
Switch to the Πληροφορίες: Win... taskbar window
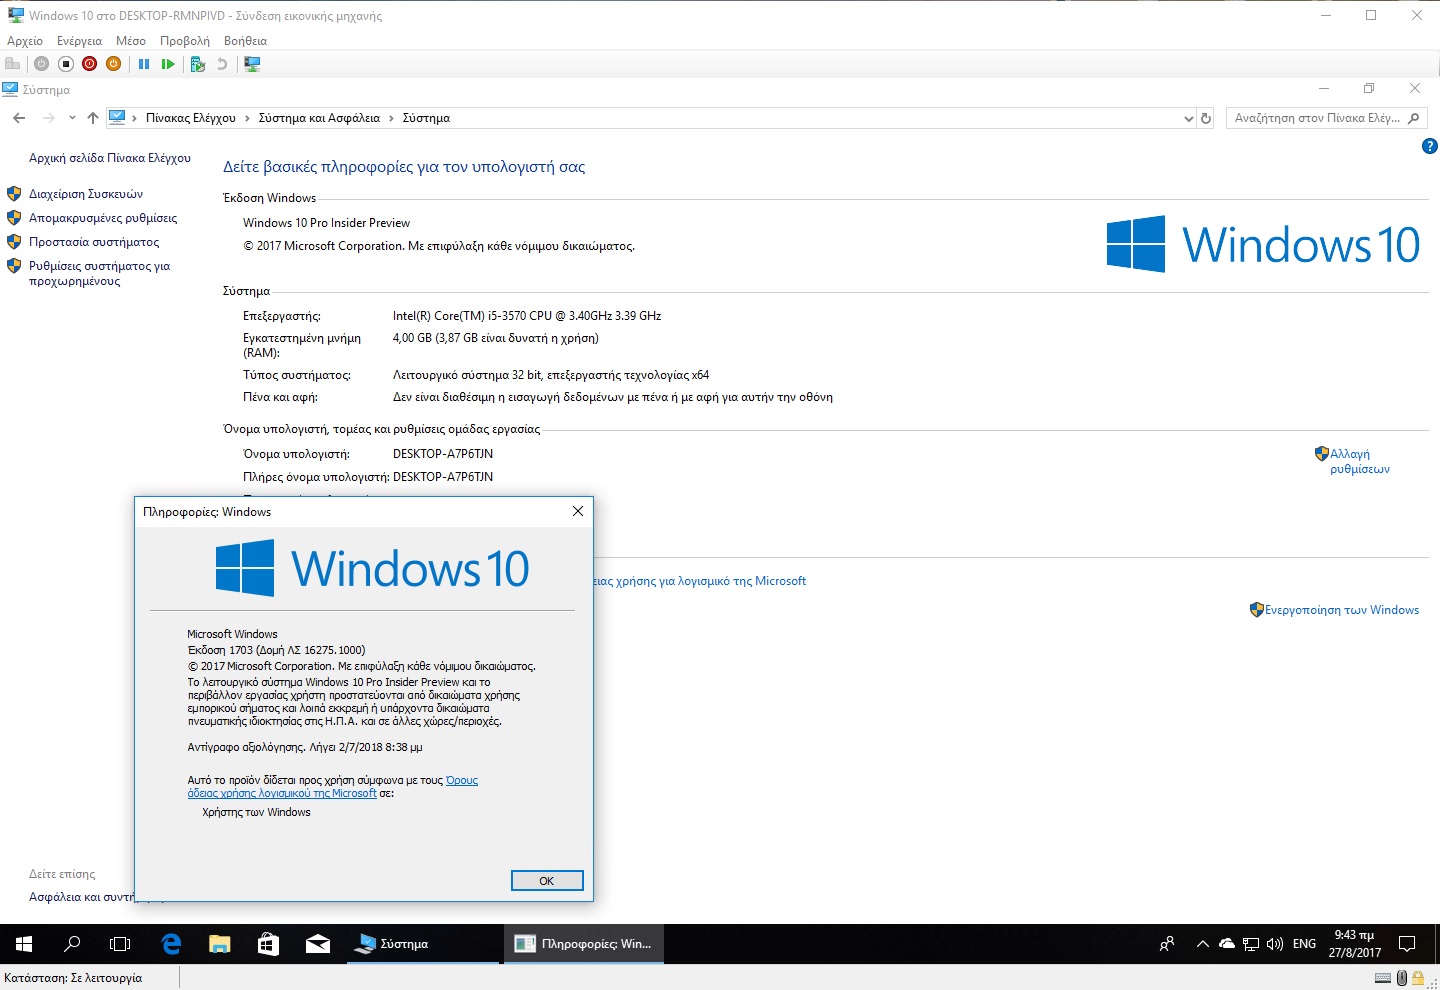click(x=583, y=944)
